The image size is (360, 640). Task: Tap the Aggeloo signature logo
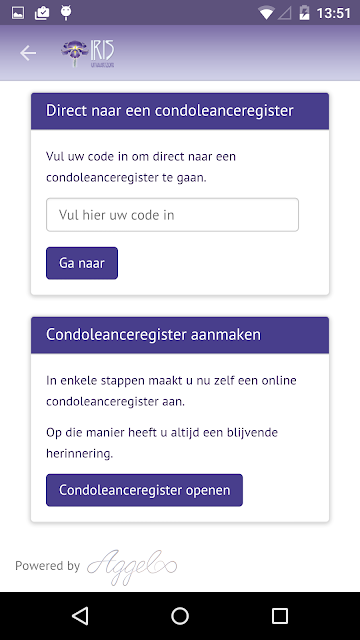coord(132,567)
